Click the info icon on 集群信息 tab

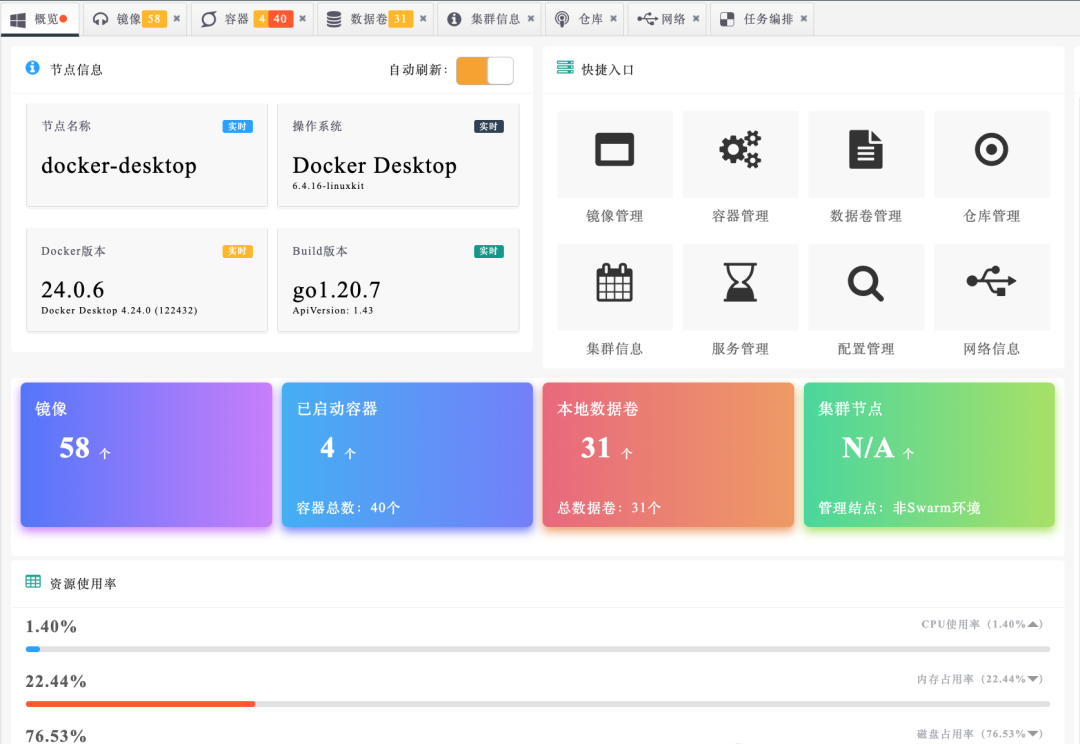[x=454, y=19]
